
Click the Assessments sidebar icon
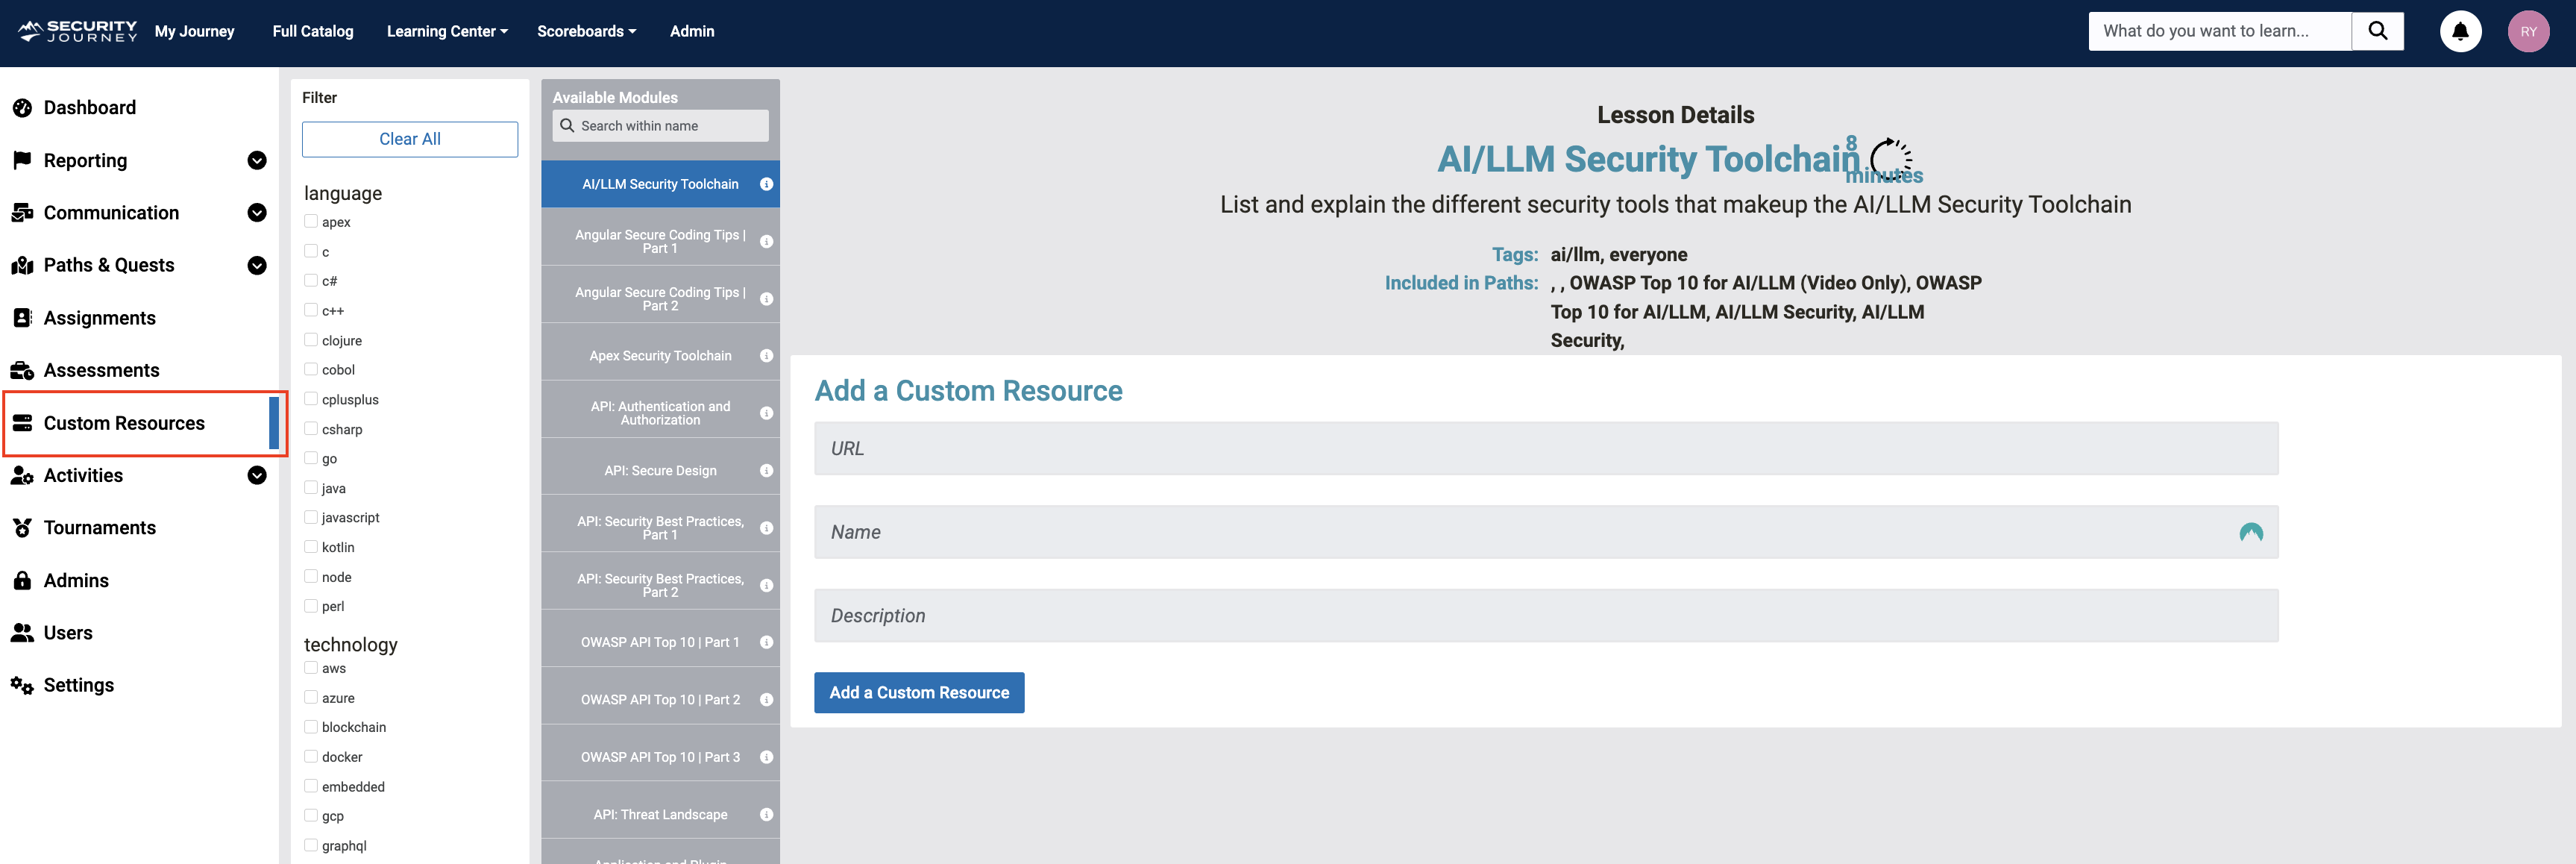pyautogui.click(x=22, y=370)
